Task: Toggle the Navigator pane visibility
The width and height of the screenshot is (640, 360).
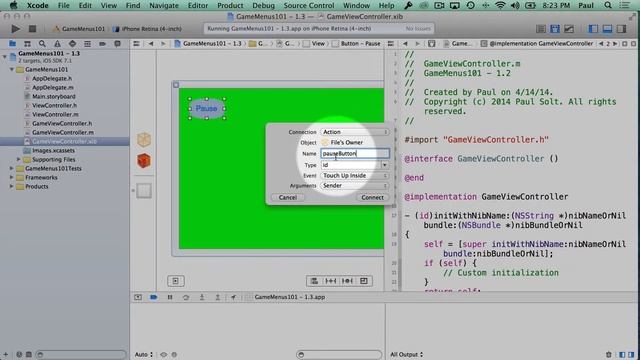Action: coord(593,29)
